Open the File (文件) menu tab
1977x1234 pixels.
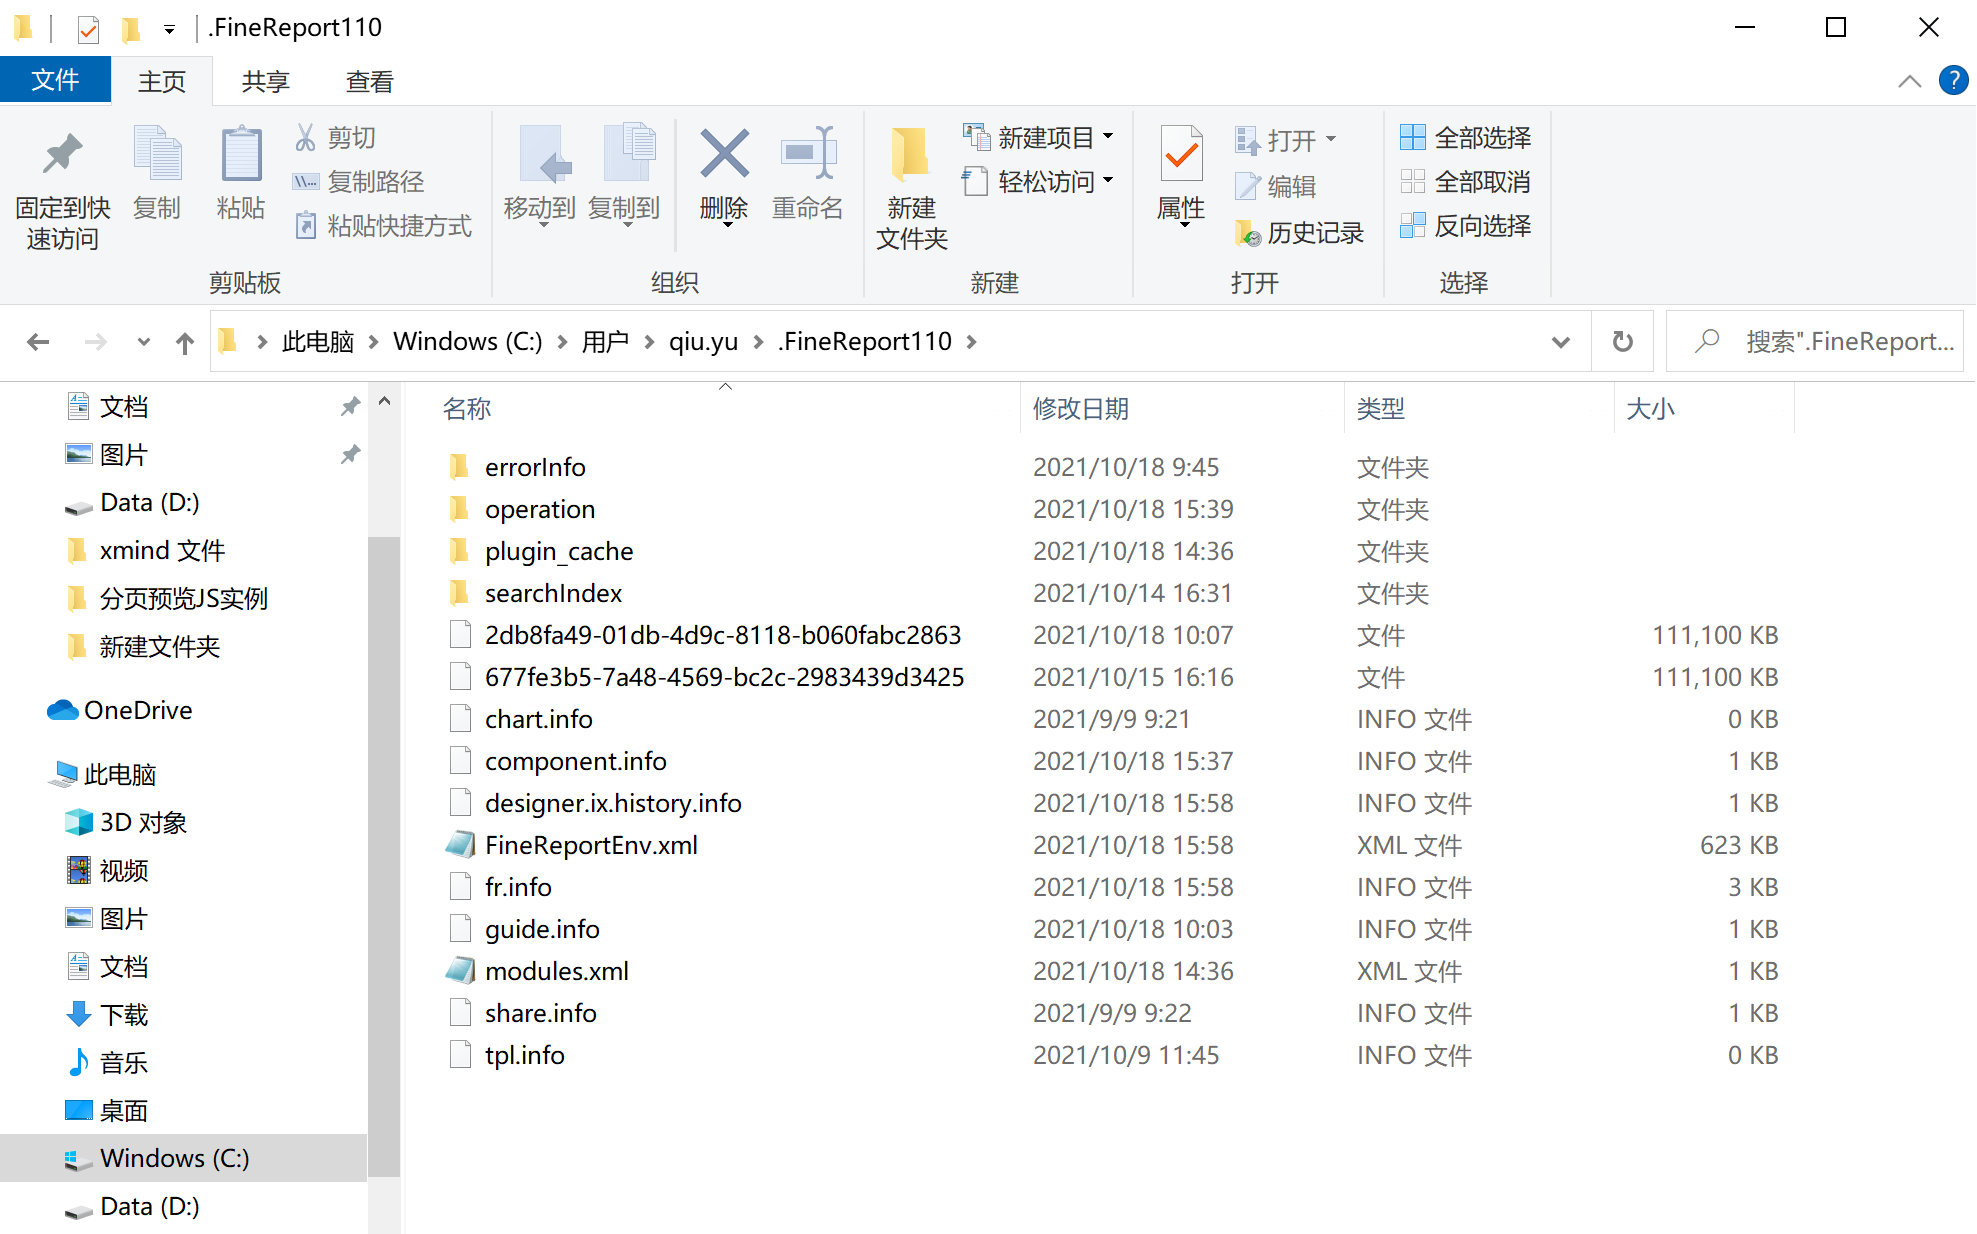[x=55, y=80]
